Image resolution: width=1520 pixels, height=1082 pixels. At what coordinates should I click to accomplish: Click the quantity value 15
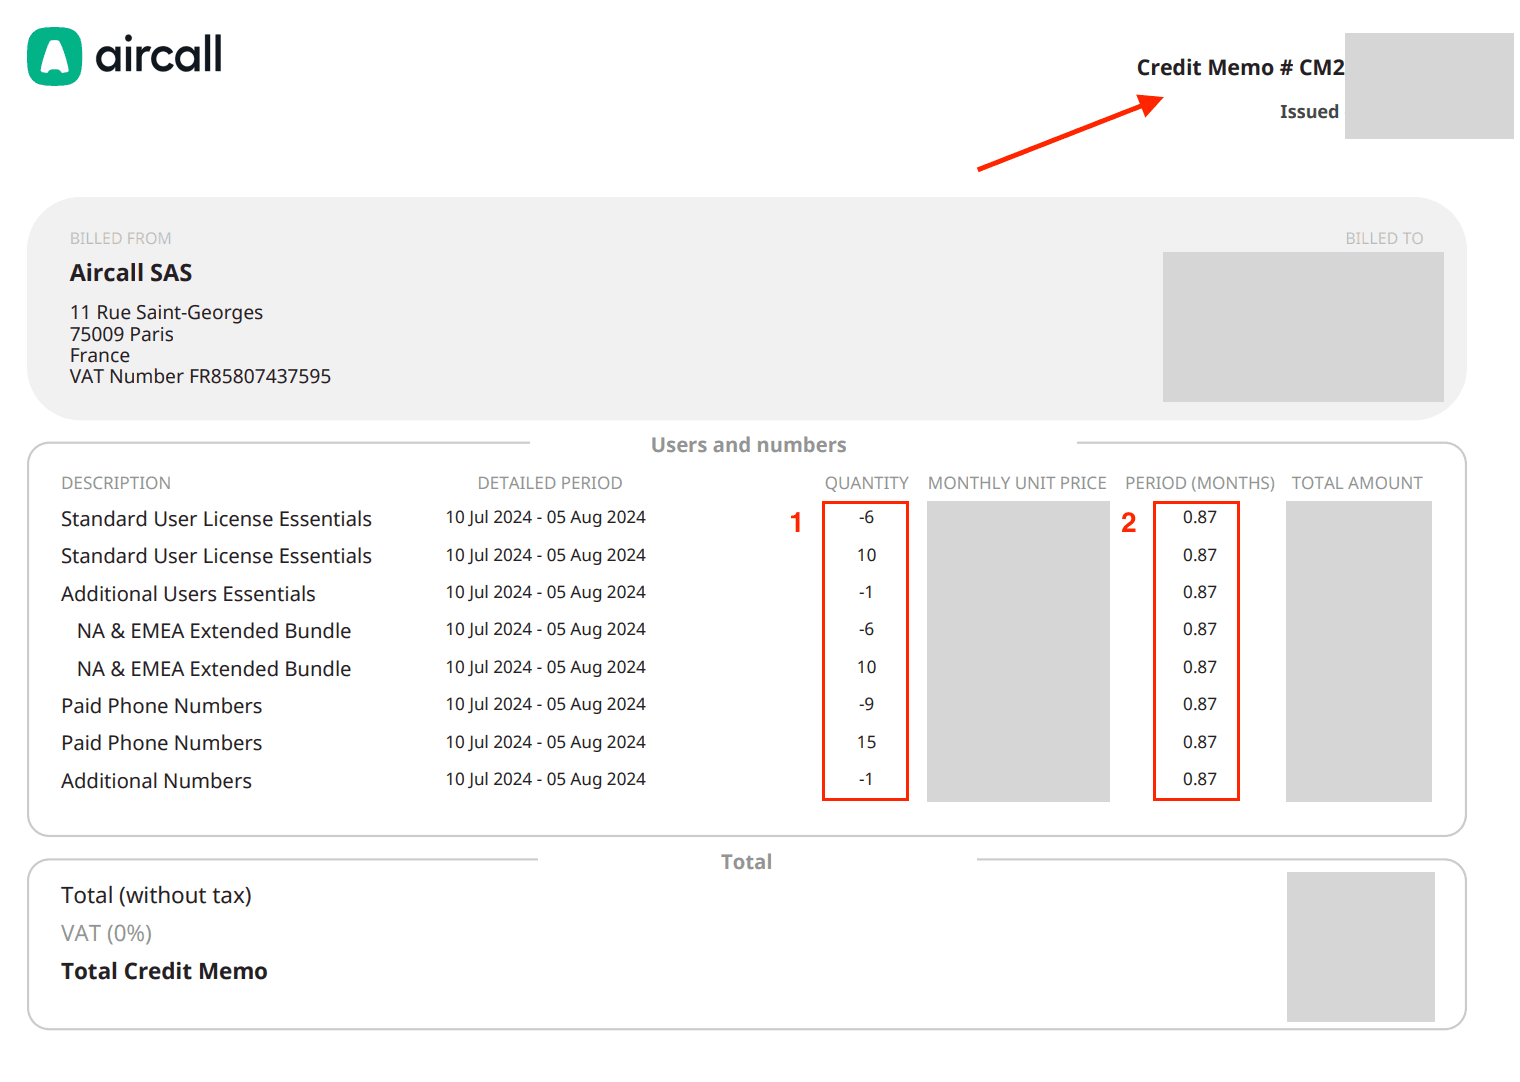click(x=866, y=742)
